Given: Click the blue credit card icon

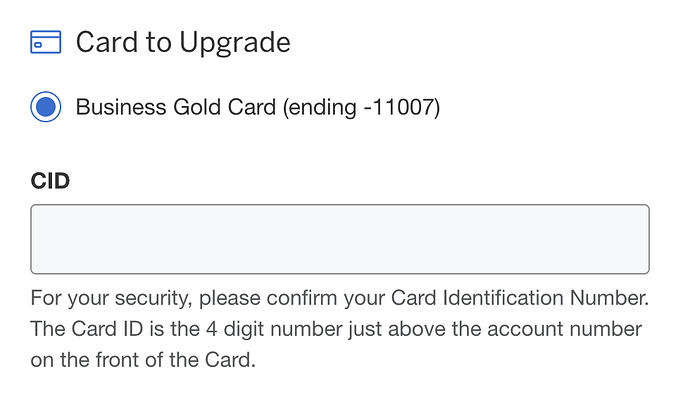Looking at the screenshot, I should (46, 42).
